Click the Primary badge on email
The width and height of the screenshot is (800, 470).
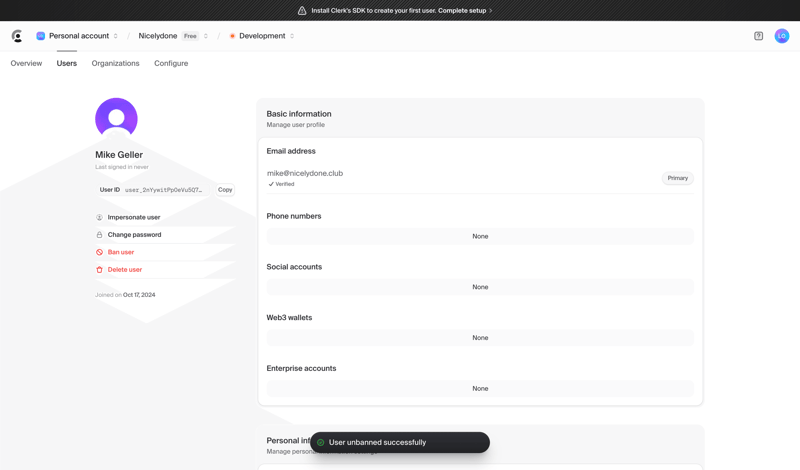(x=678, y=178)
